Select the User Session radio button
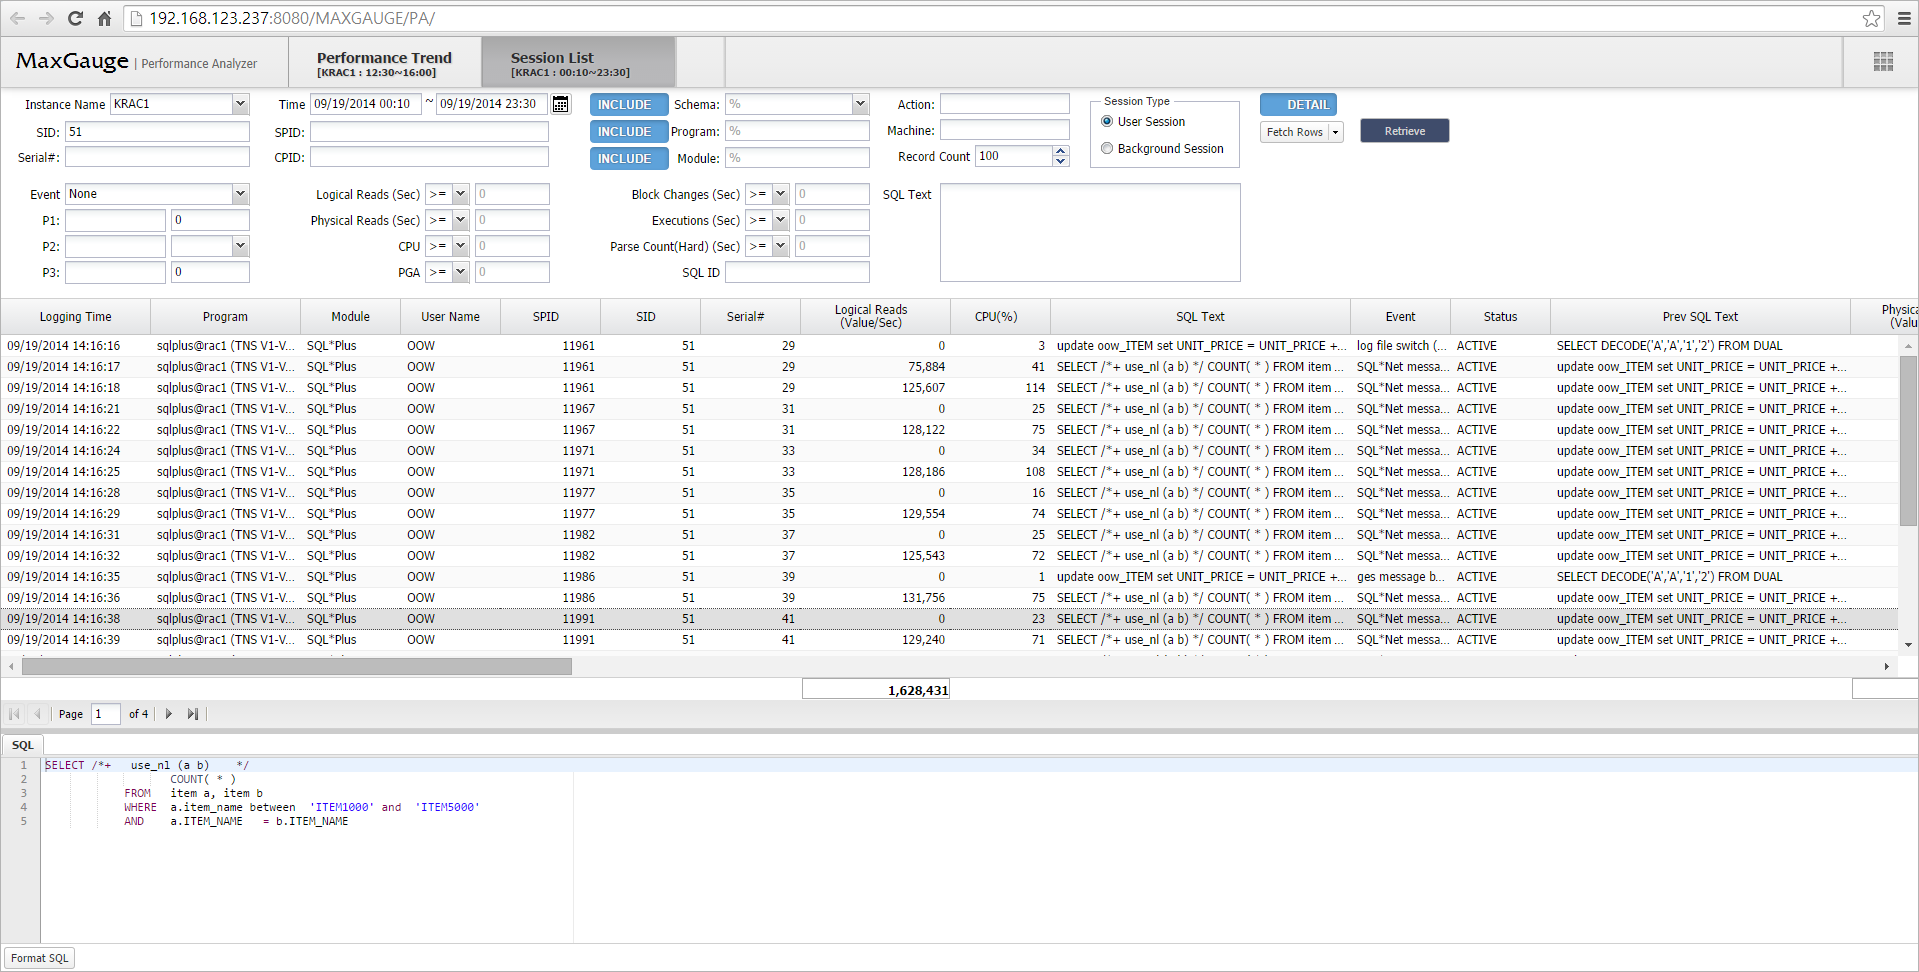This screenshot has height=972, width=1919. [1107, 122]
